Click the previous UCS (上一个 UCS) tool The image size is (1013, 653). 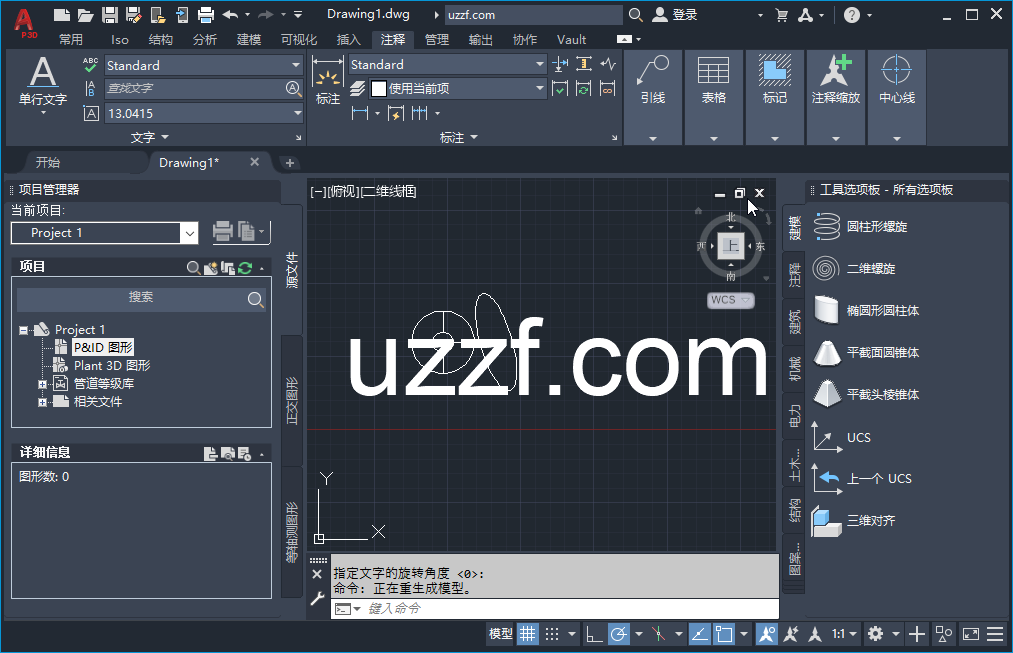tap(862, 479)
